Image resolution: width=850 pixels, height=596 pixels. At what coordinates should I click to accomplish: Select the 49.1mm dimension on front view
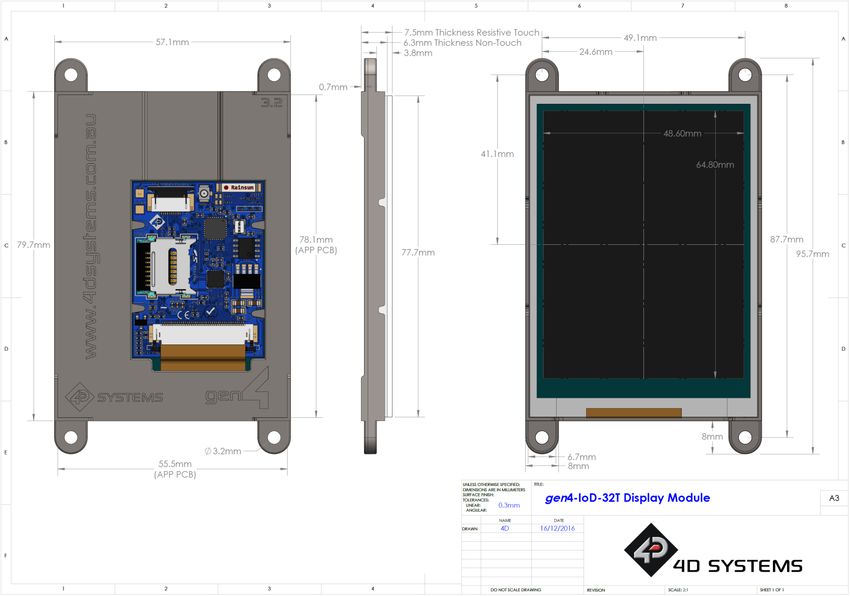(640, 38)
